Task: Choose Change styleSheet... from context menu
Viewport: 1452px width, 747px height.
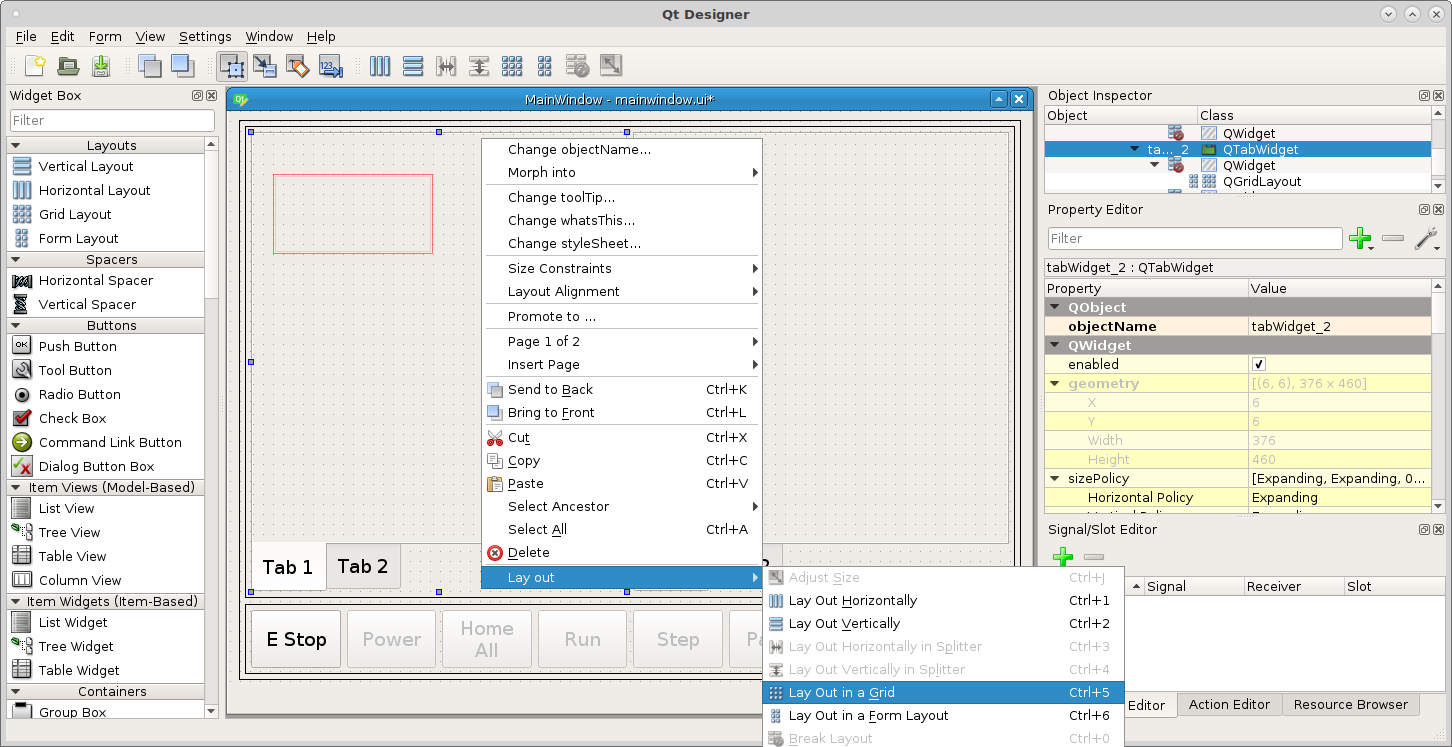Action: [621, 243]
